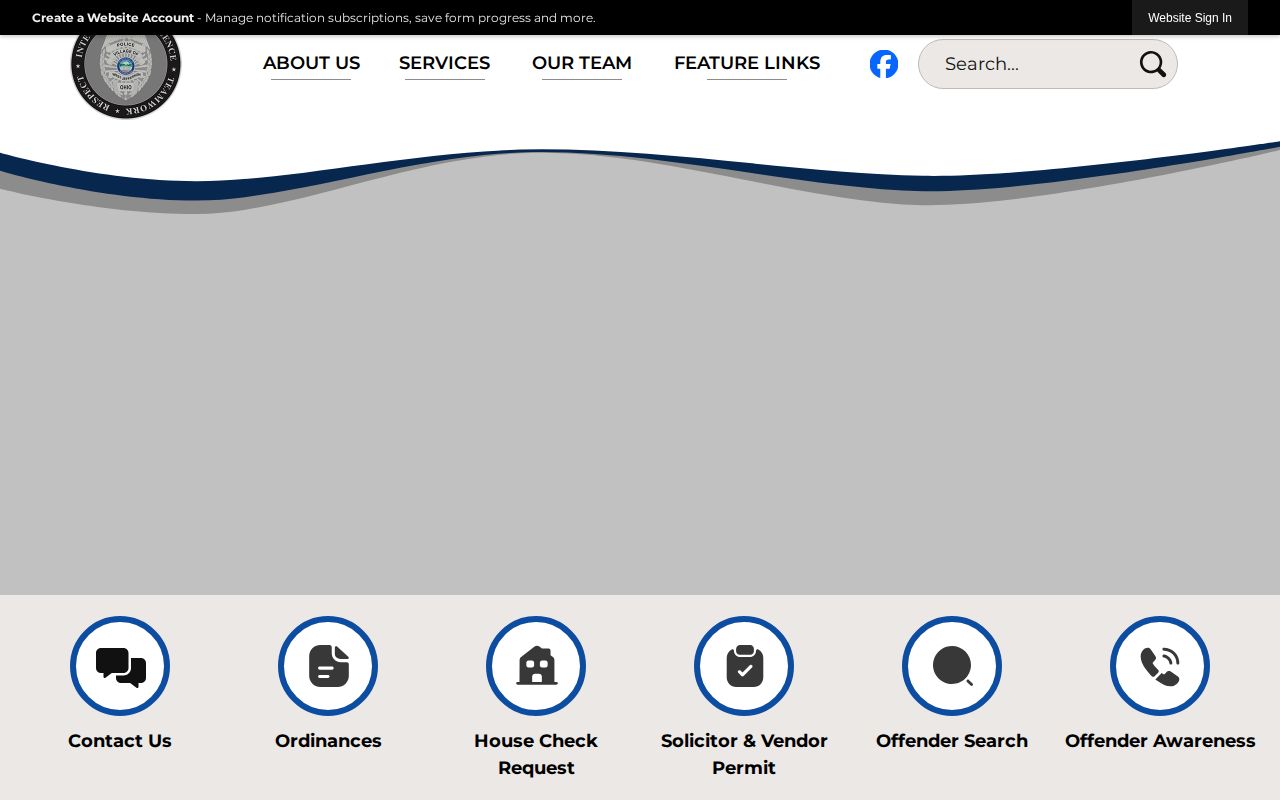Open the Feature Links menu
This screenshot has width=1280, height=800.
747,63
